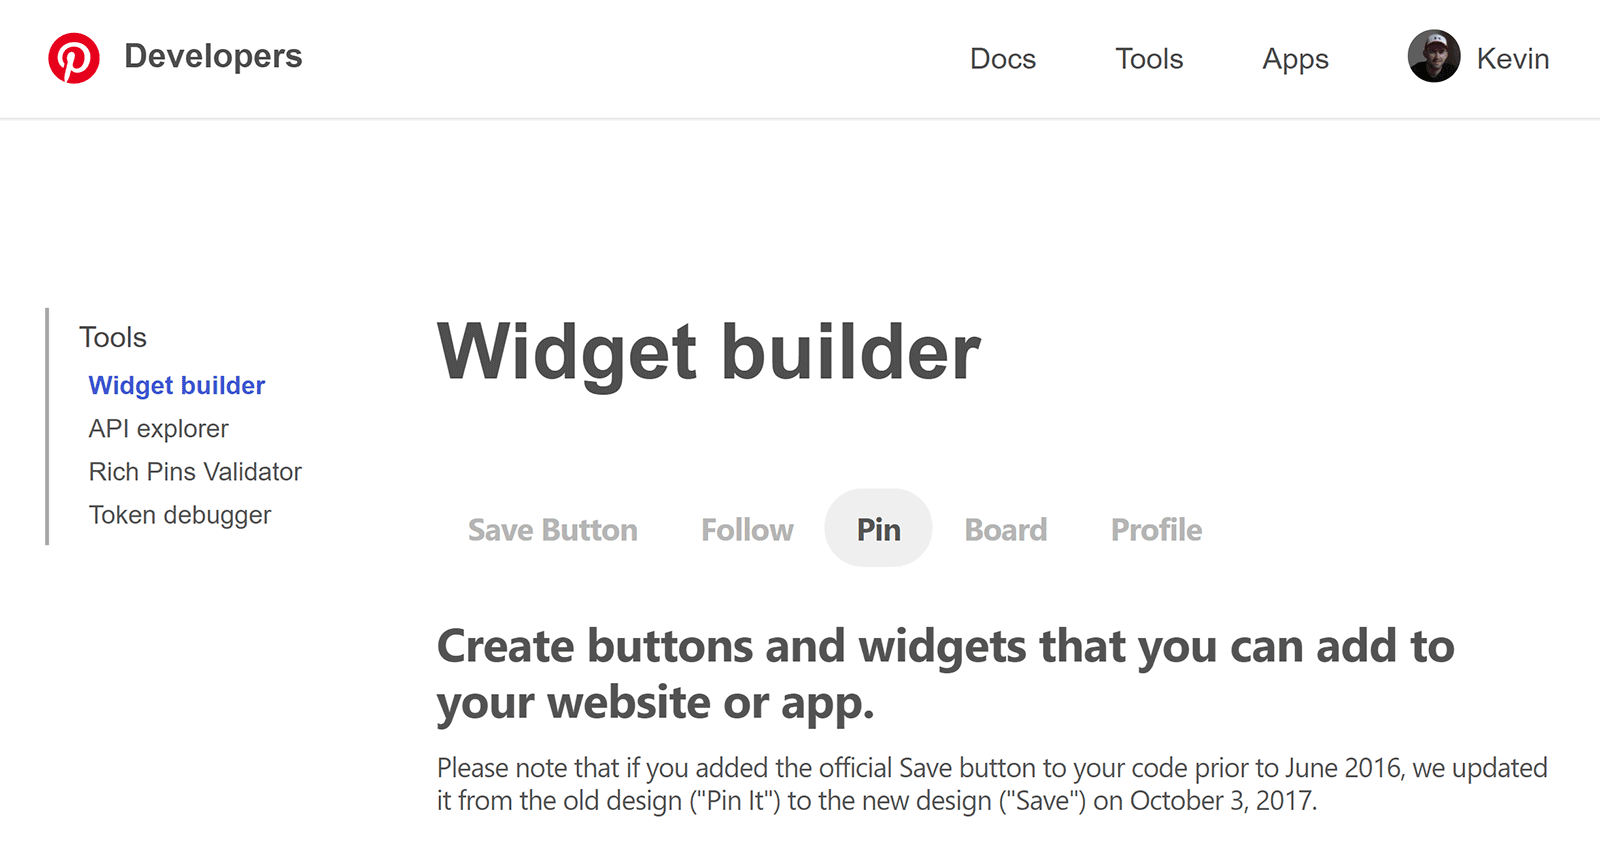
Task: Select Widget builder in the sidebar
Action: pos(177,385)
